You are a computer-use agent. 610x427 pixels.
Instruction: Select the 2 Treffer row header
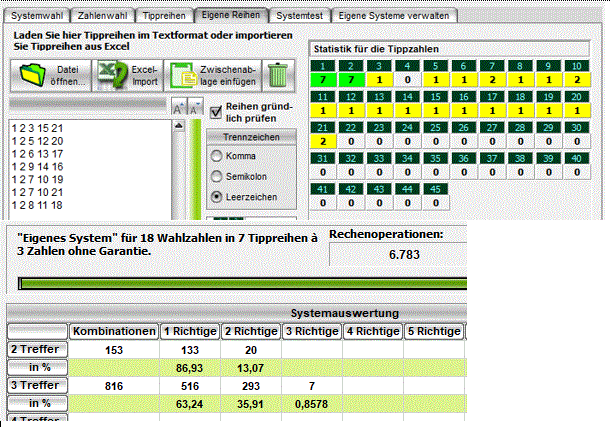coord(37,349)
